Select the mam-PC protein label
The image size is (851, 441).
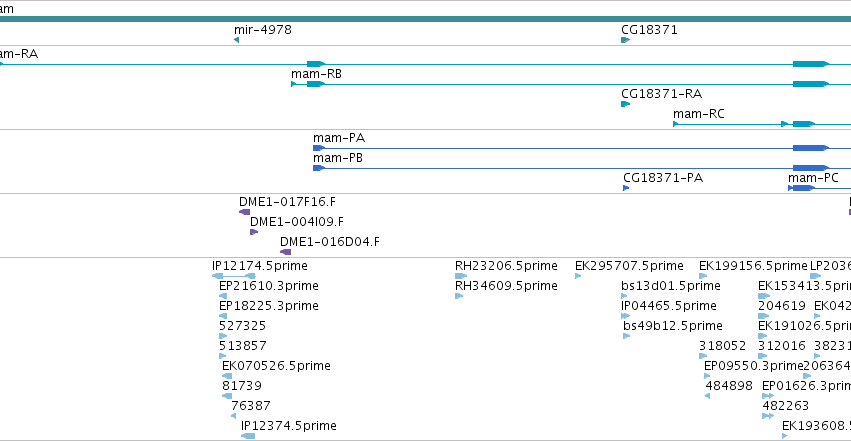[813, 178]
